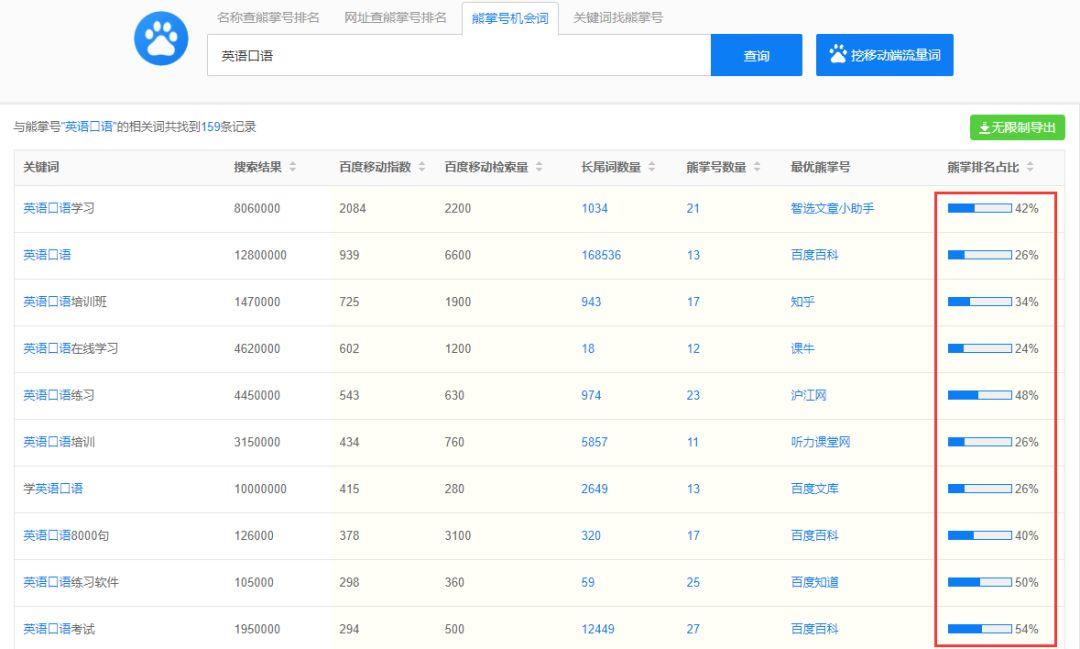Click long-tail count 168536
1080x649 pixels.
[601, 255]
